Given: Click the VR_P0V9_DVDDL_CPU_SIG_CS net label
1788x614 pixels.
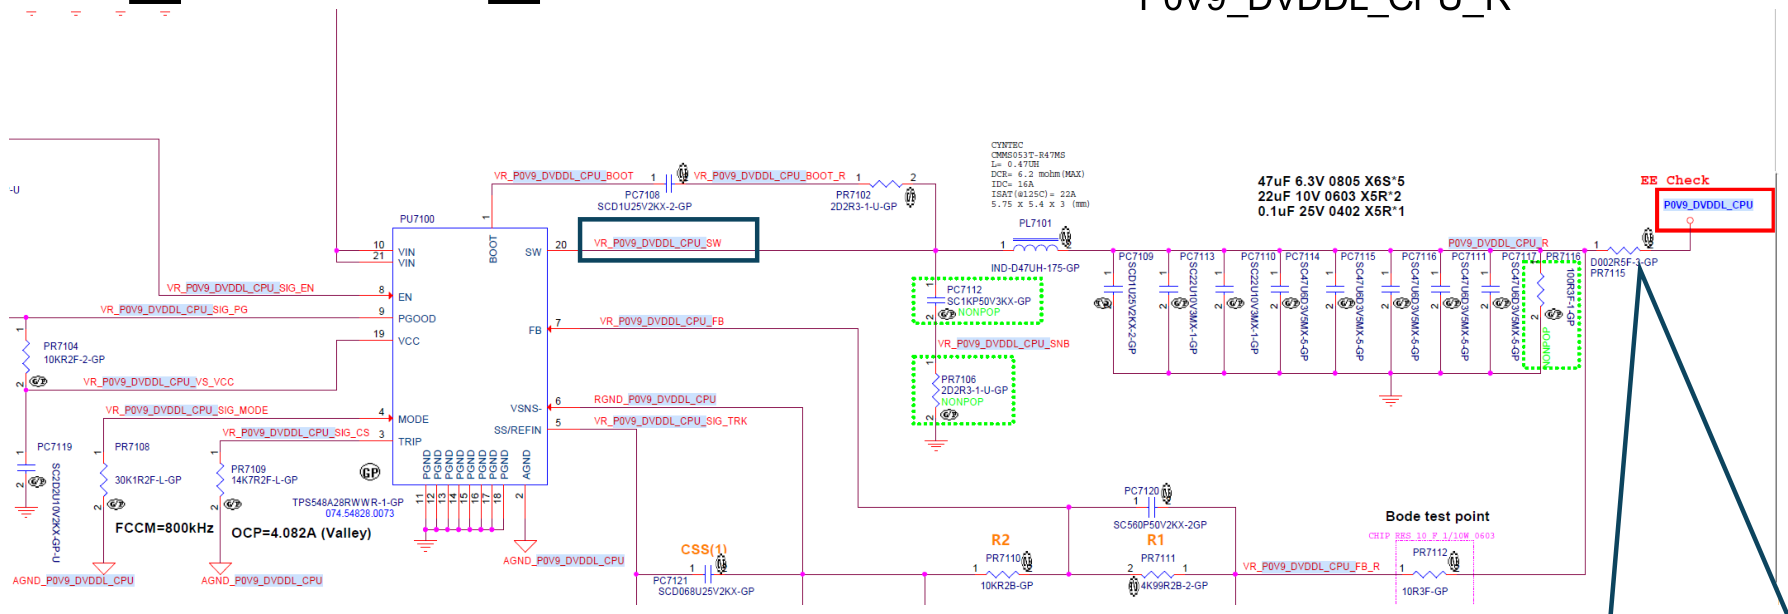Looking at the screenshot, I should pyautogui.click(x=296, y=433).
